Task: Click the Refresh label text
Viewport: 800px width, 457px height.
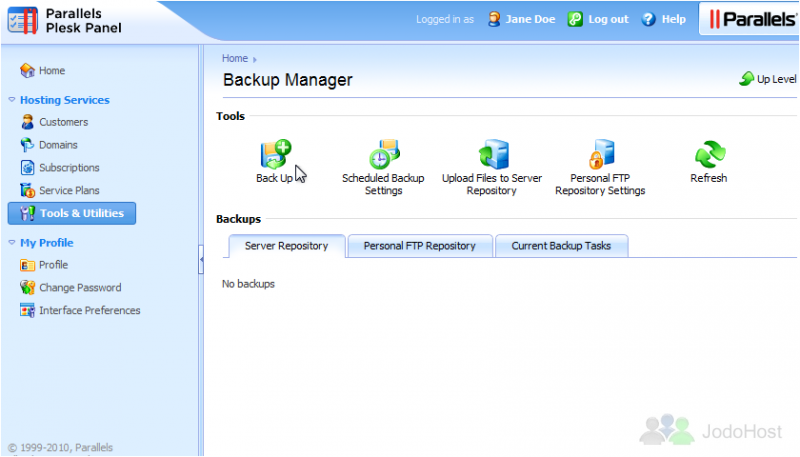Action: pyautogui.click(x=709, y=178)
